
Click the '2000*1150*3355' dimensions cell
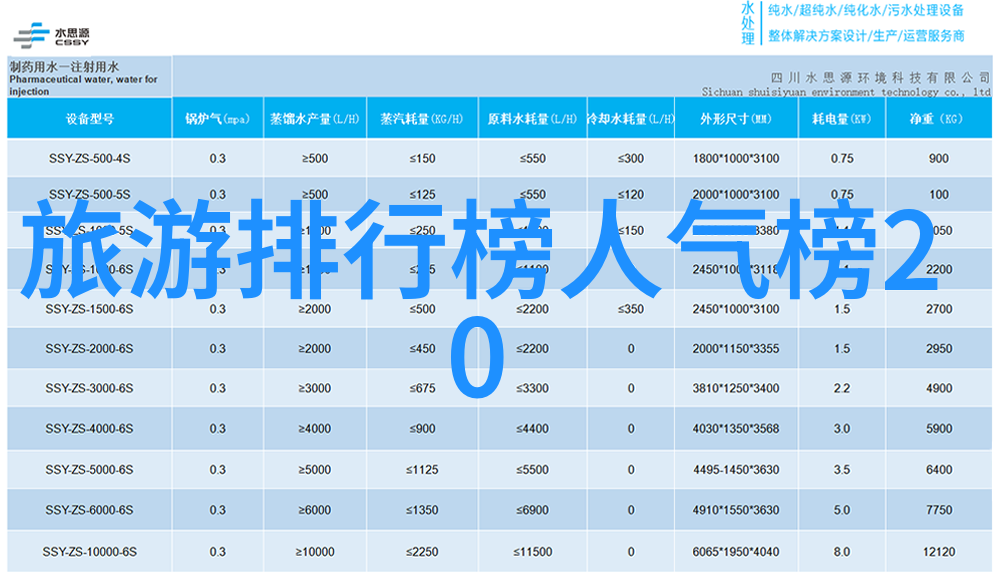tap(736, 348)
